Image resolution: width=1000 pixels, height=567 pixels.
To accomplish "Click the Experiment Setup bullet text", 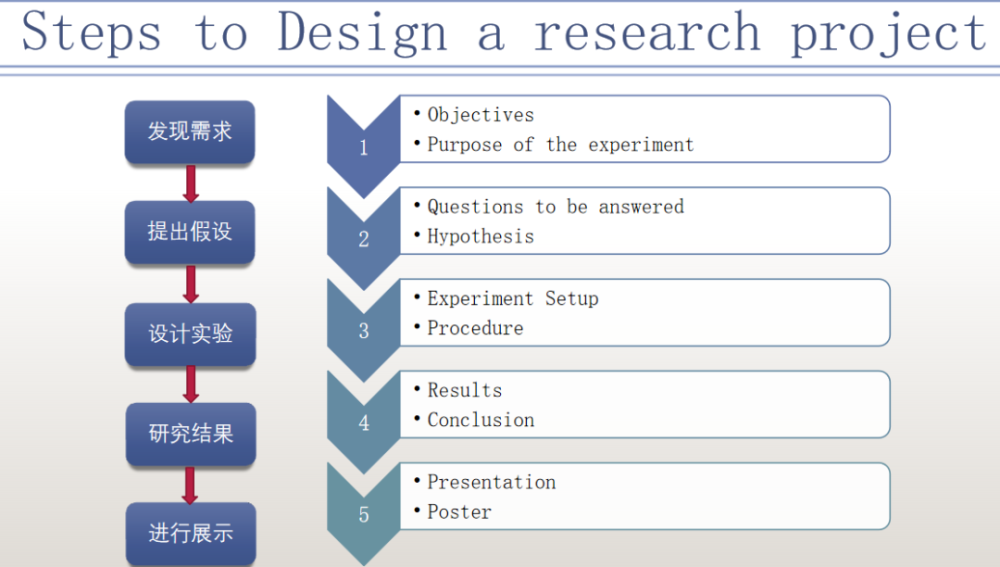I will 513,298.
